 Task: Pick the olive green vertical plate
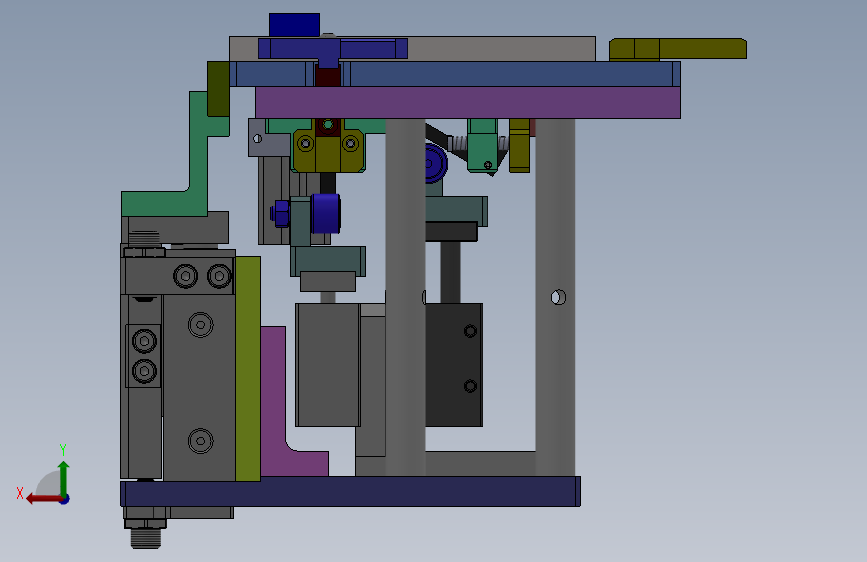(x=248, y=368)
